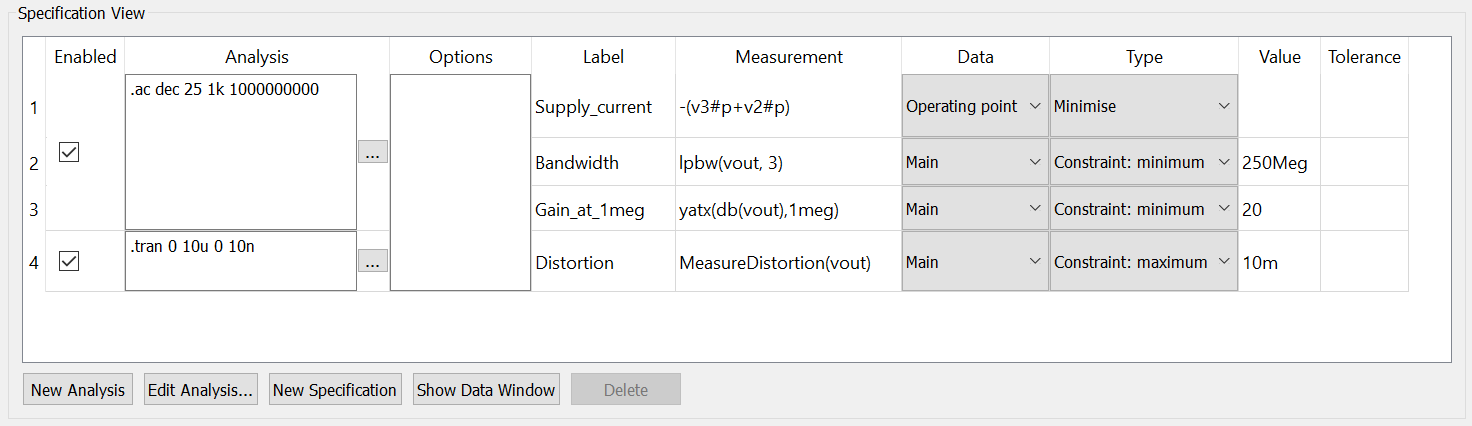Open the Type dropdown for Bandwidth constraint
Image resolution: width=1472 pixels, height=426 pixels.
1143,162
